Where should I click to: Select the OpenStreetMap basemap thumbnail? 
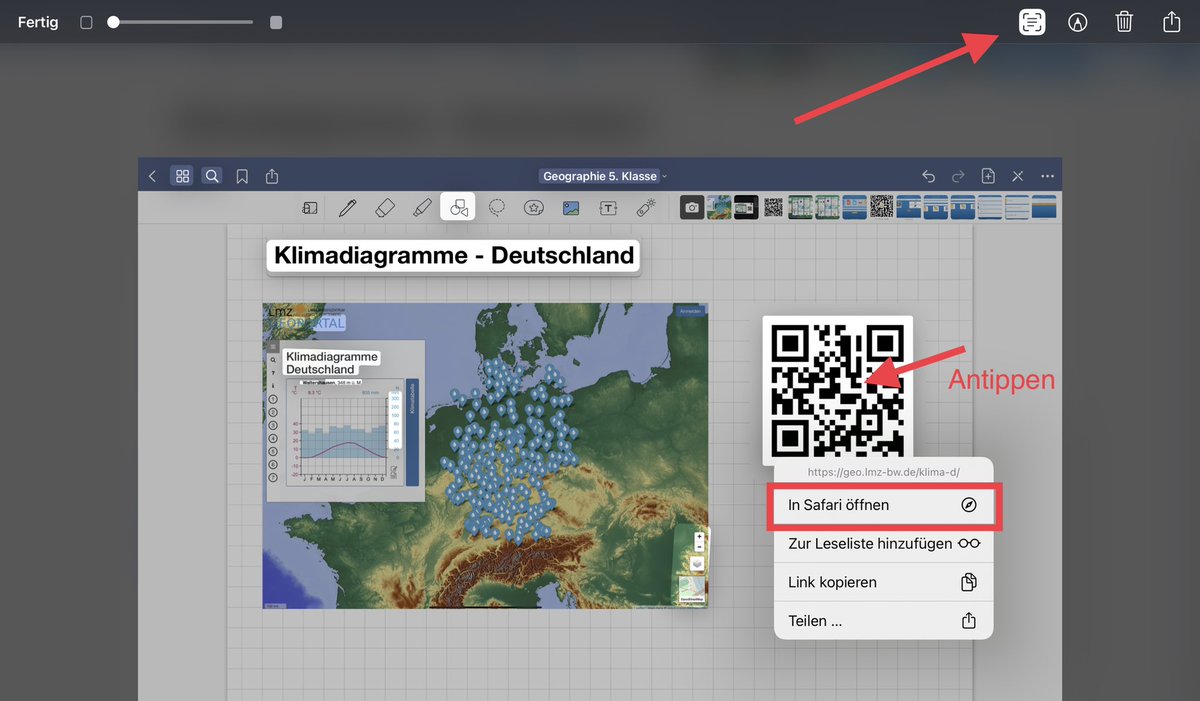(691, 589)
